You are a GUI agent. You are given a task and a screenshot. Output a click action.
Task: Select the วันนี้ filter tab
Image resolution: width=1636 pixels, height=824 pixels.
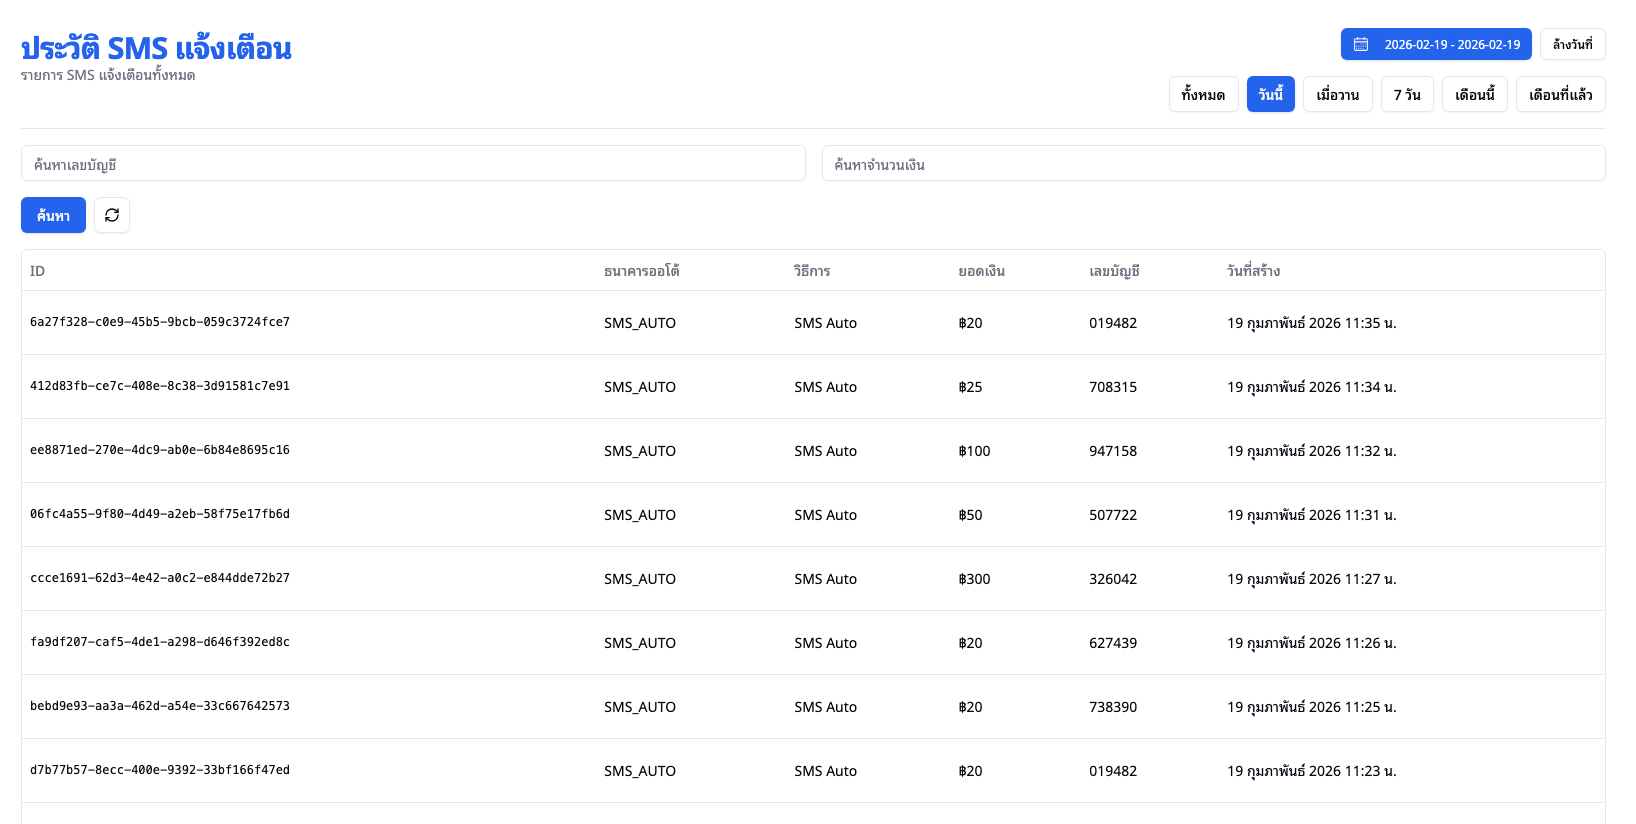(x=1270, y=94)
